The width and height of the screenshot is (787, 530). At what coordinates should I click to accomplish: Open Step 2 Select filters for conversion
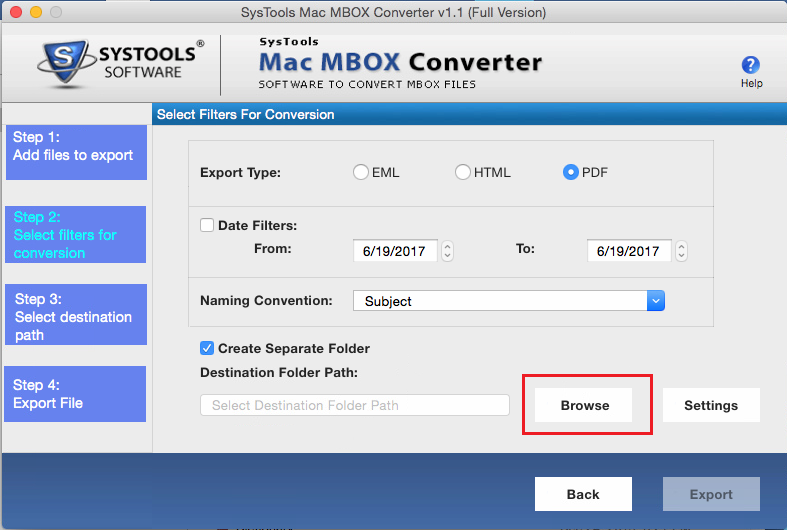tap(76, 235)
